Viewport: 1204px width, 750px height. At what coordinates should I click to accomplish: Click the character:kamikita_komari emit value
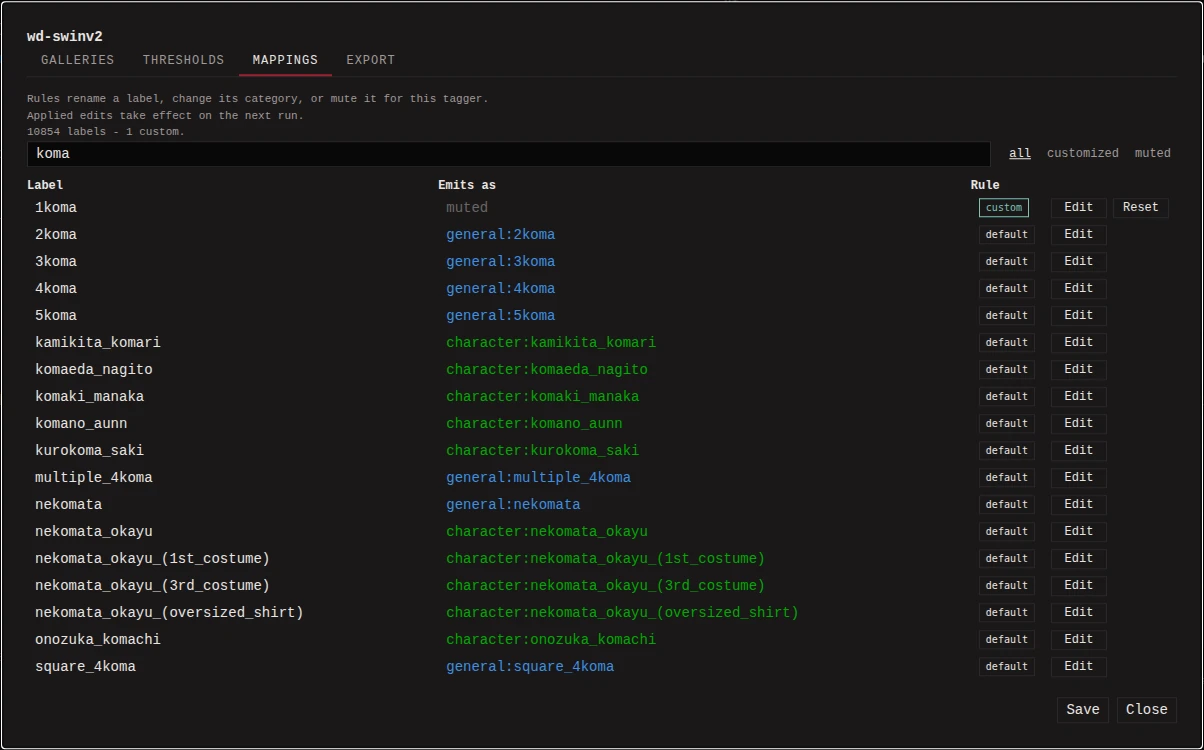551,343
